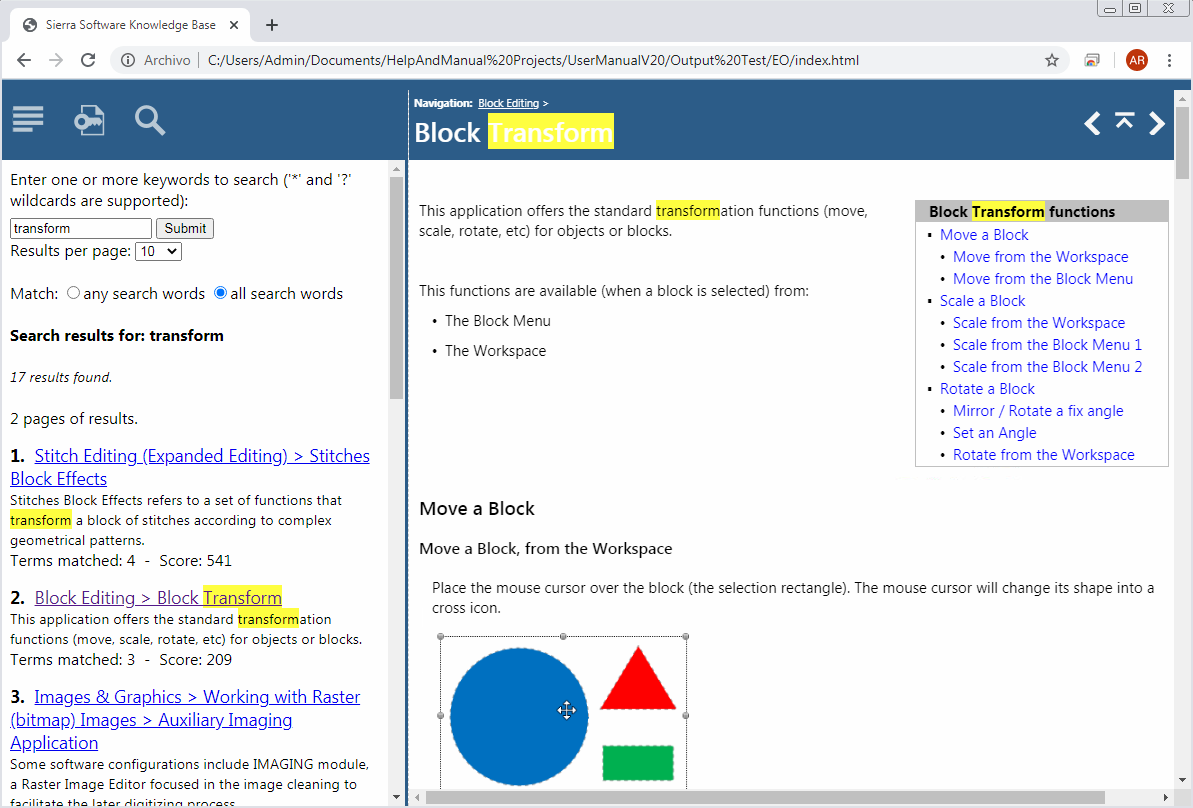Select the search magnifier icon

pos(150,120)
